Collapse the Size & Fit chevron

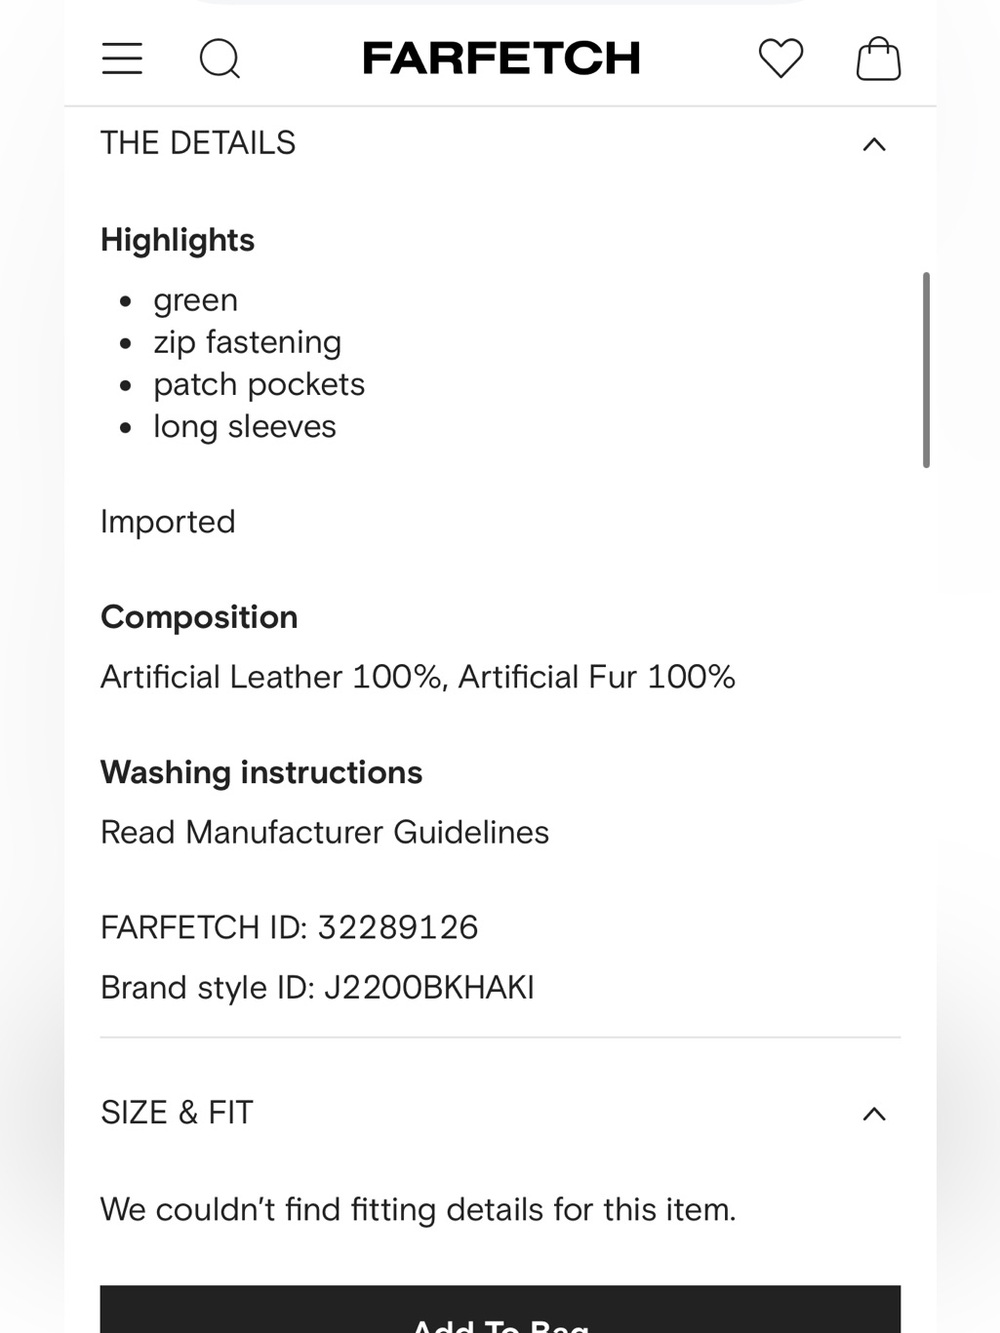874,1114
